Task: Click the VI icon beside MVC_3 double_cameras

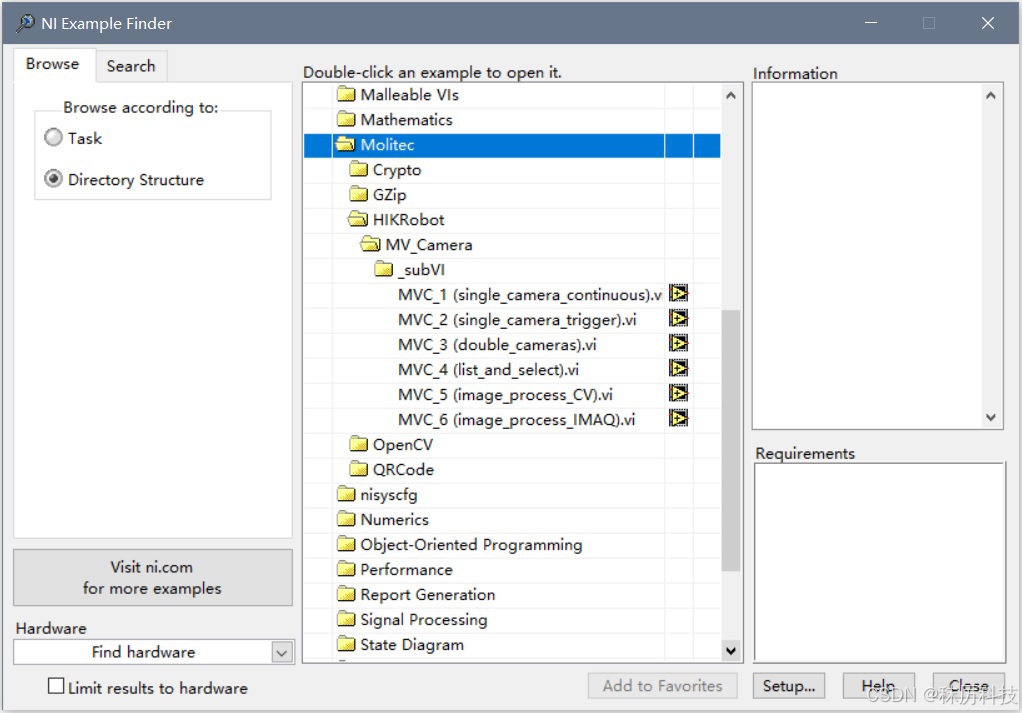Action: [x=679, y=343]
